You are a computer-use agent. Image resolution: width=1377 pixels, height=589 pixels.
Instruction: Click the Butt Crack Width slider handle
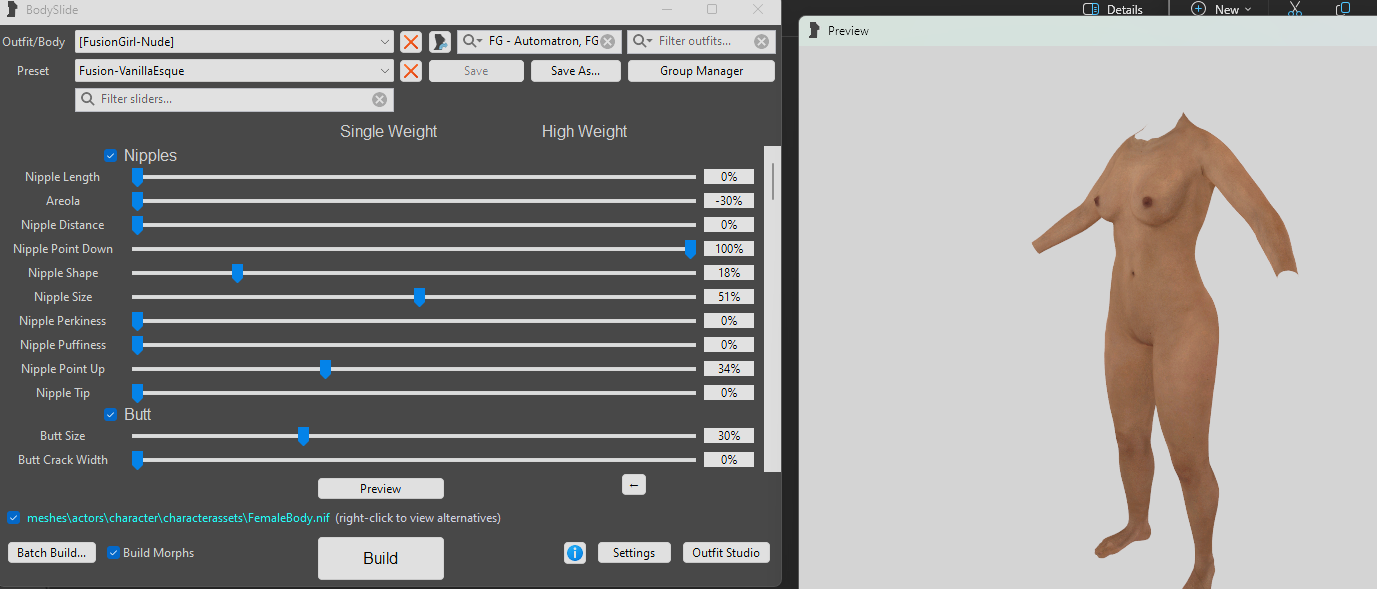point(138,460)
